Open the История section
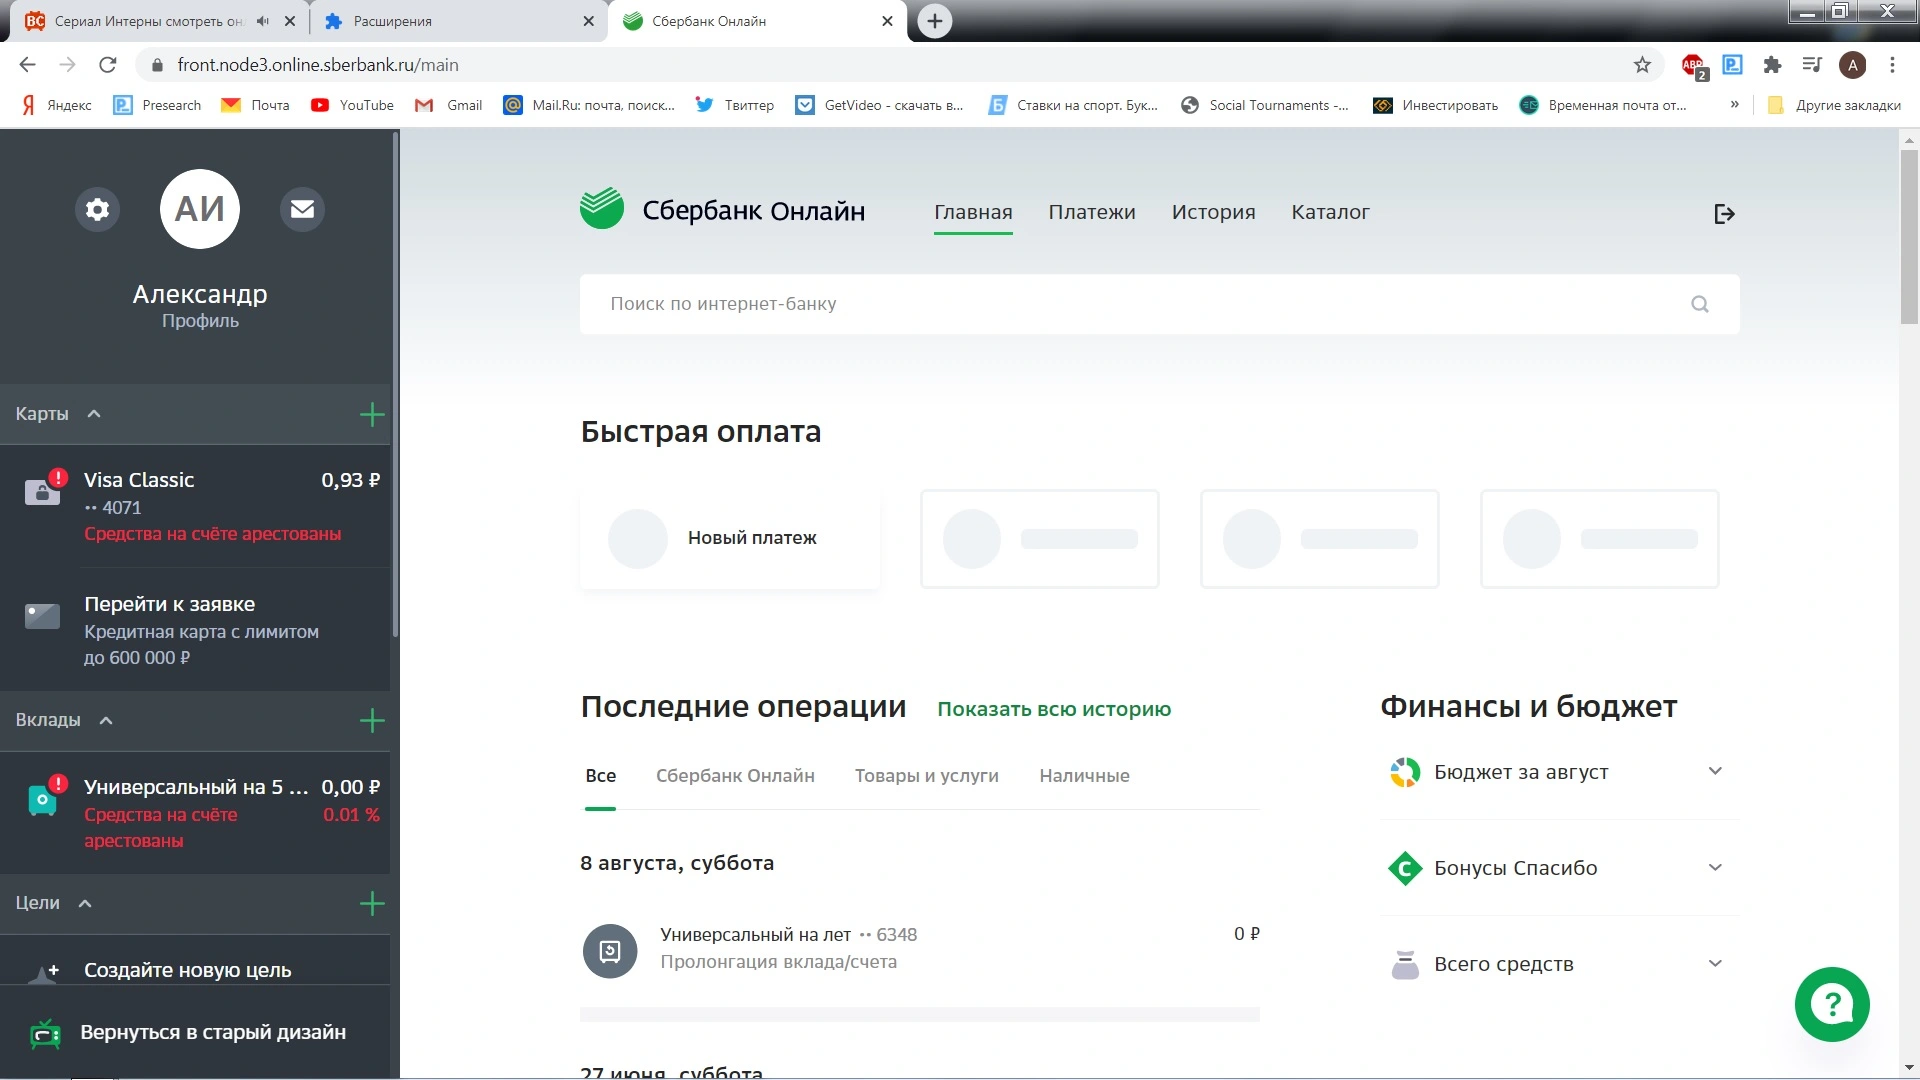Screen dimensions: 1920x1080 (1213, 212)
